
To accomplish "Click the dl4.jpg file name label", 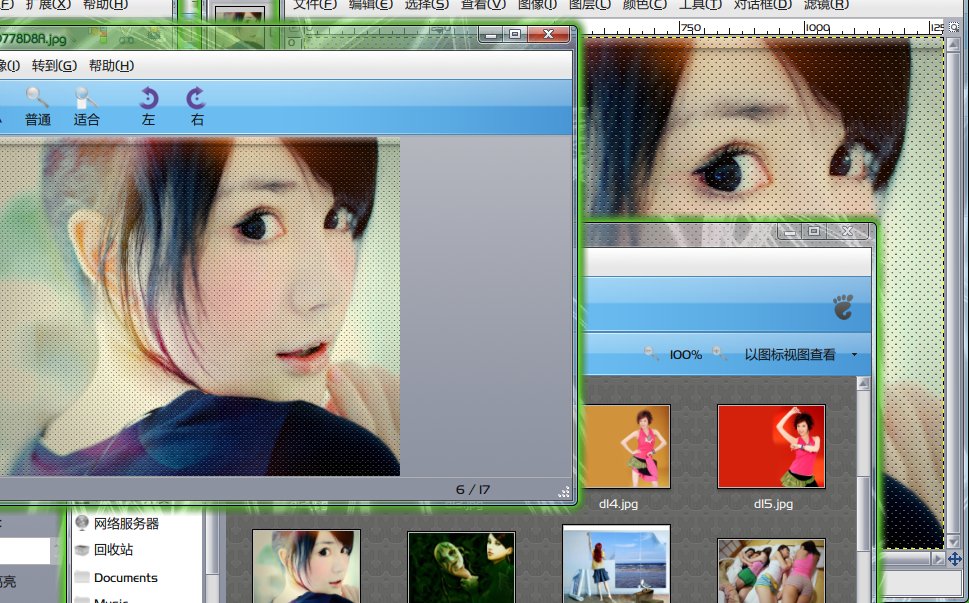I will (618, 504).
